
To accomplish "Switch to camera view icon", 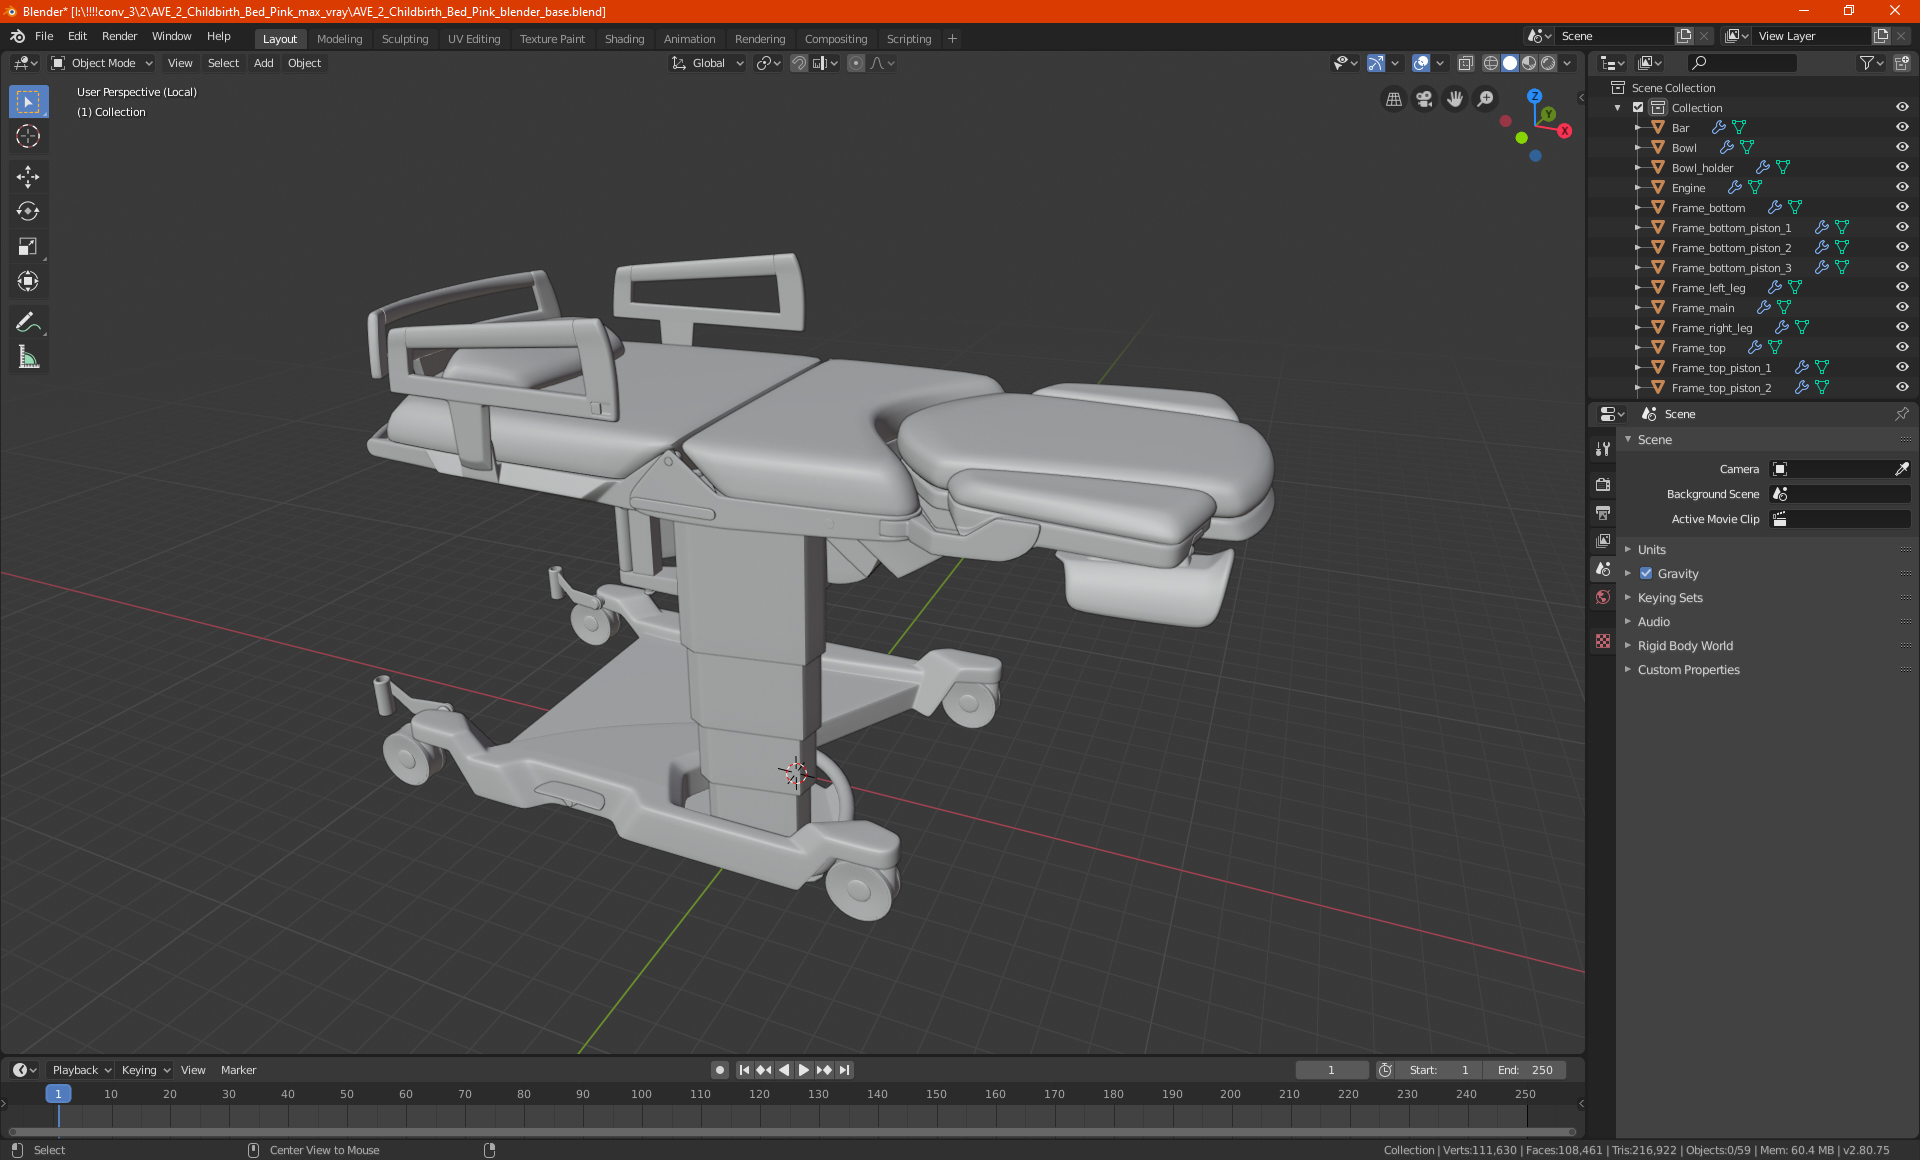I will [1424, 99].
